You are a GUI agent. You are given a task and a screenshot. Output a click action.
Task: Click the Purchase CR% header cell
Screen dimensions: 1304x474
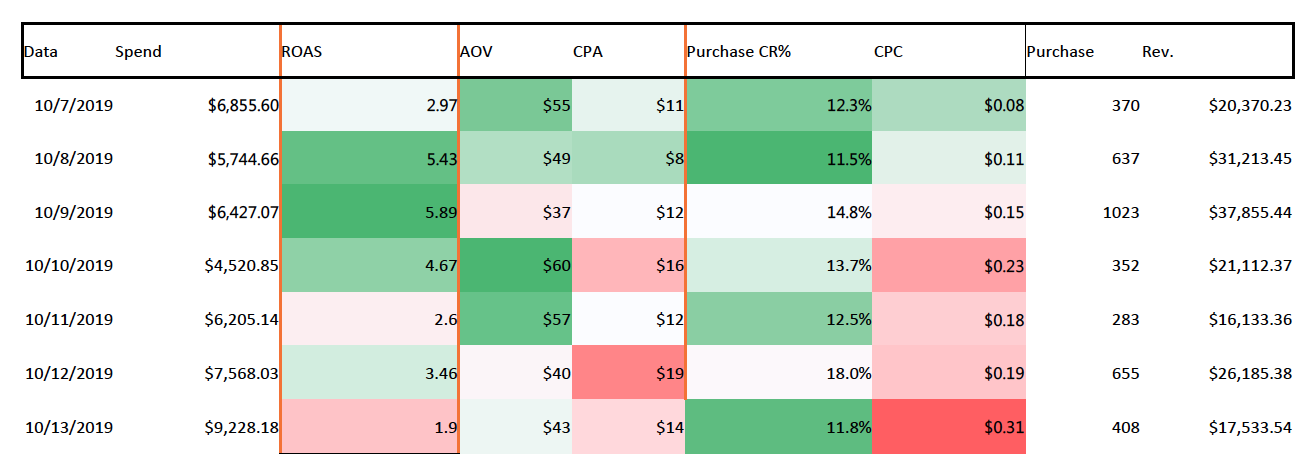[x=739, y=52]
